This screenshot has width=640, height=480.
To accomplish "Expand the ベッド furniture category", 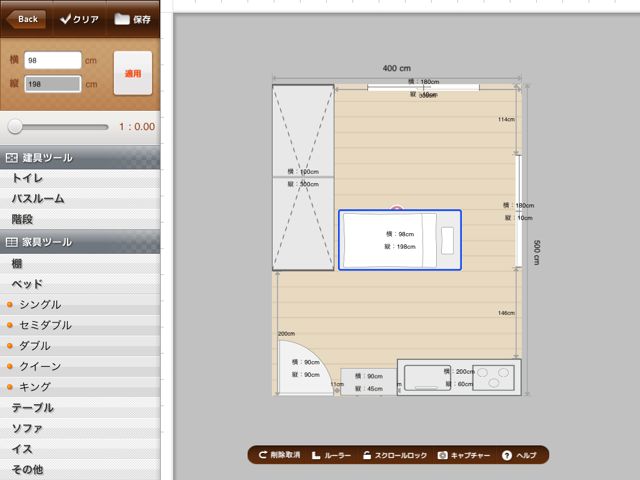I will 80,284.
